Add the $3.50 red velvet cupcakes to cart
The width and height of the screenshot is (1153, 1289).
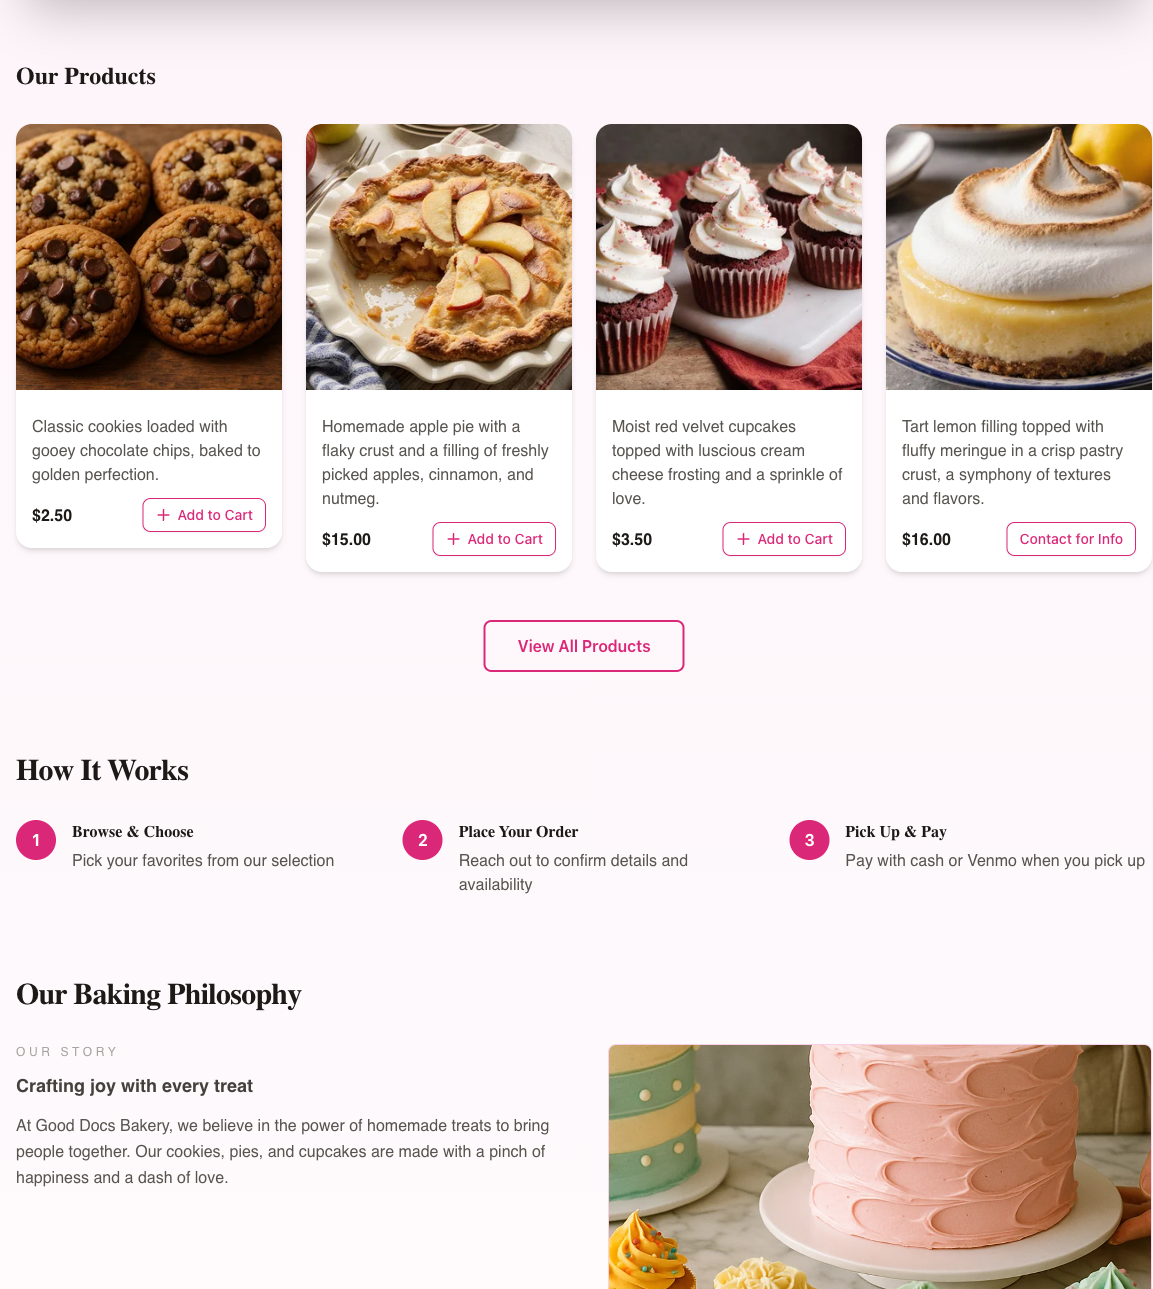(784, 539)
